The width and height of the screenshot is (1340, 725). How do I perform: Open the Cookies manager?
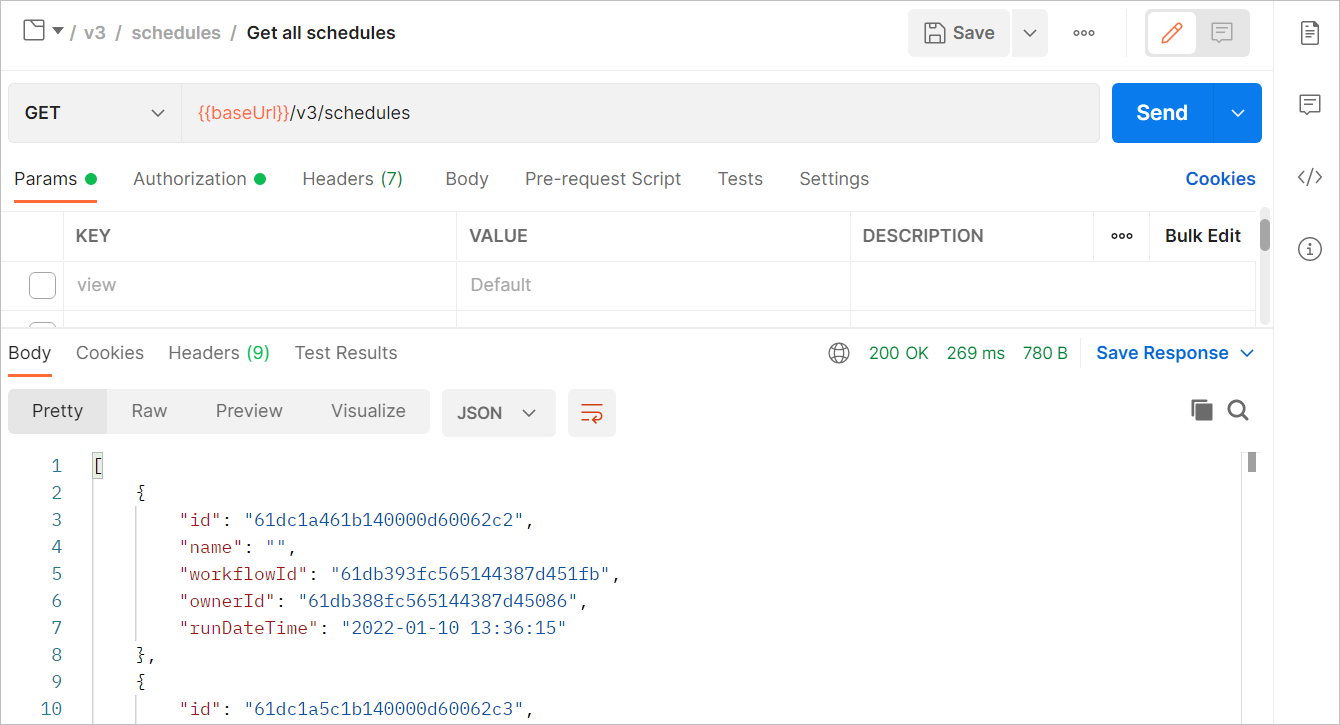(1220, 178)
